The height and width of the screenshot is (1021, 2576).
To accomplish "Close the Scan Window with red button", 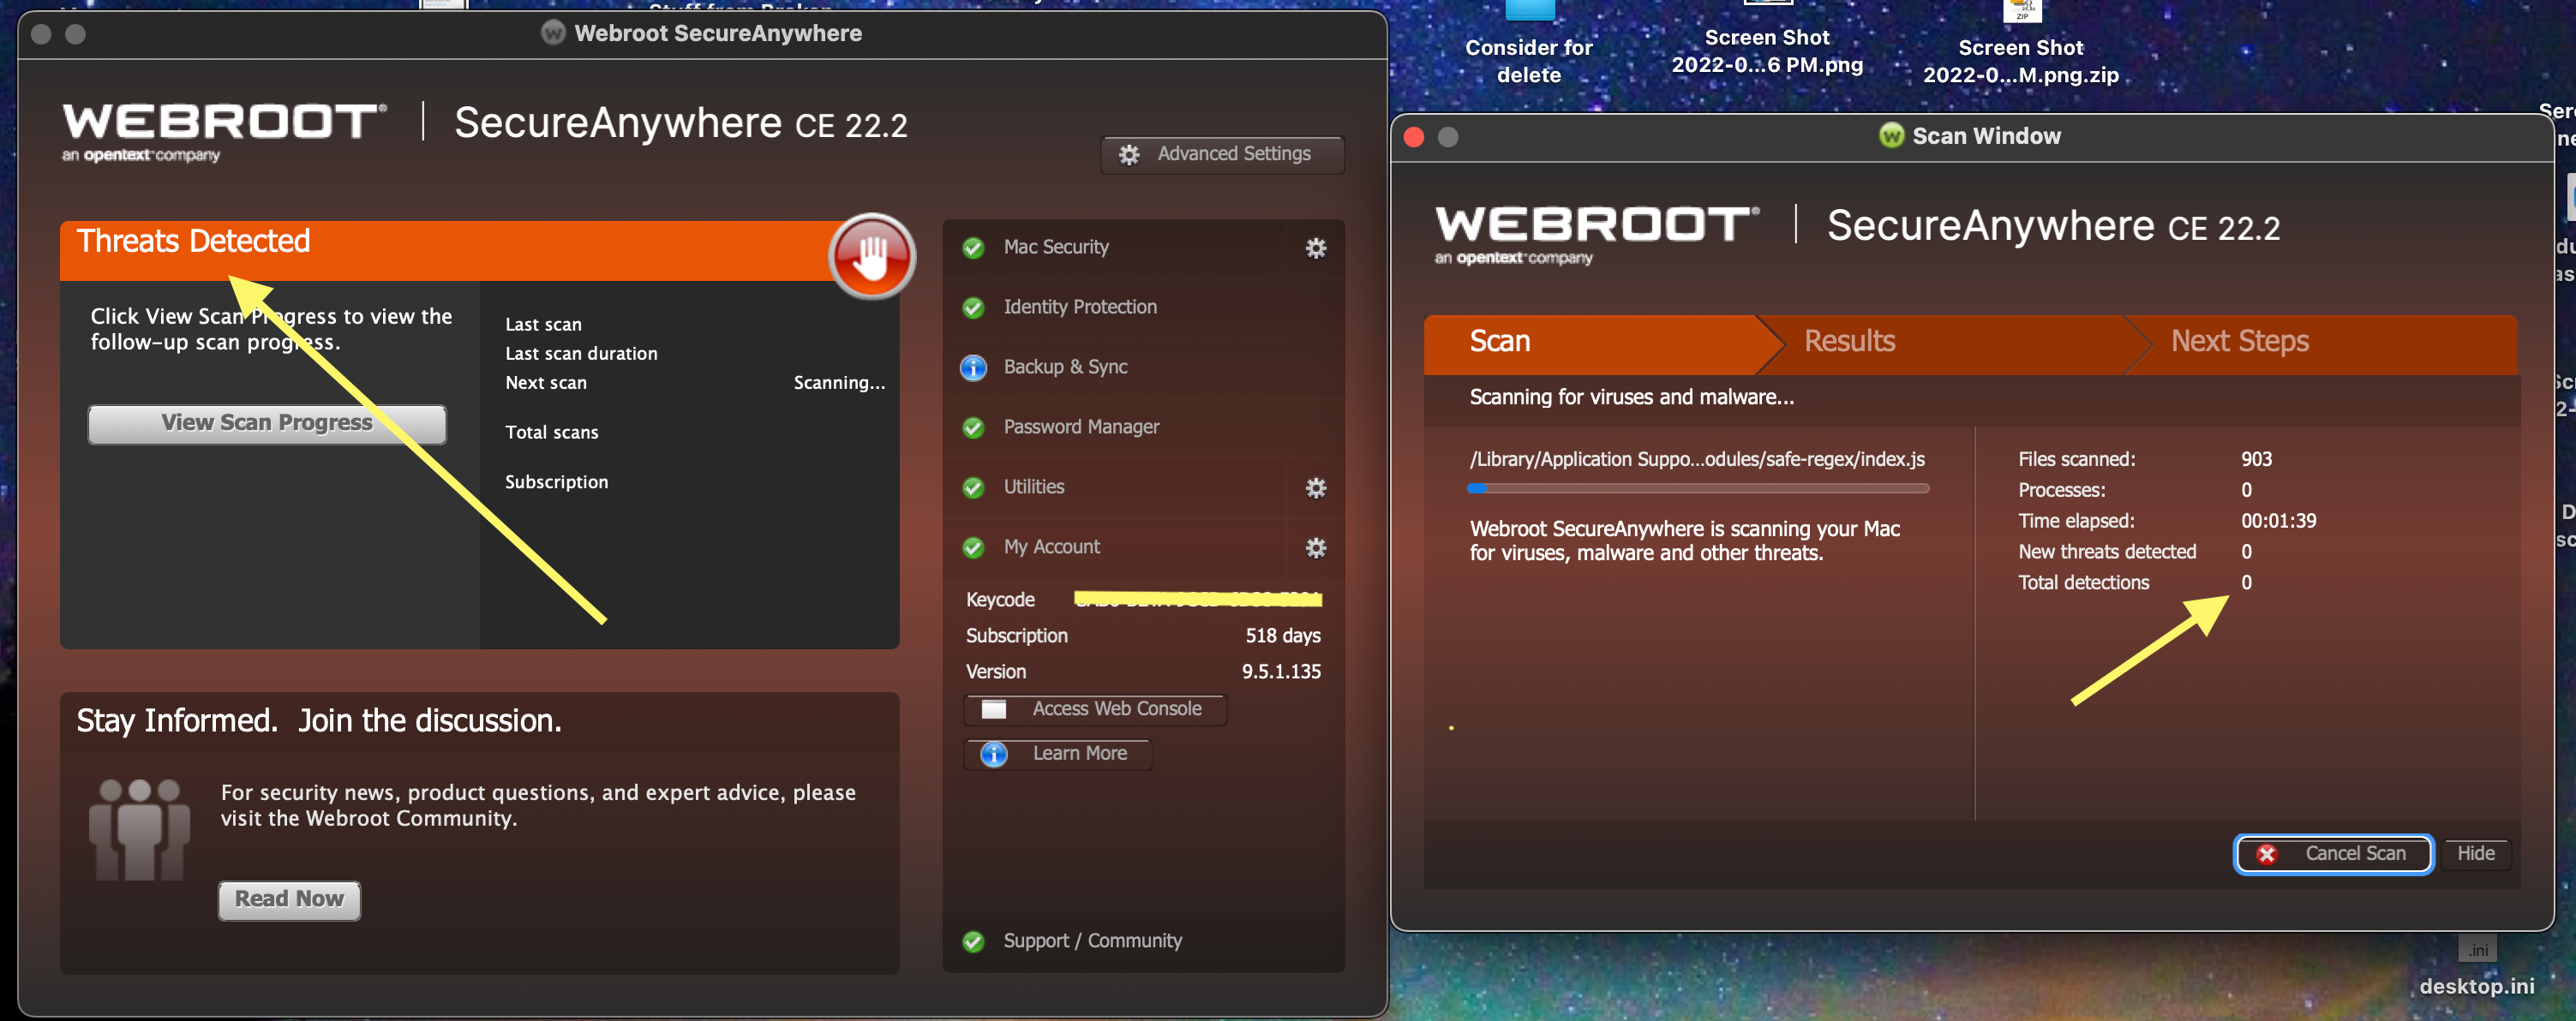I will tap(1413, 137).
